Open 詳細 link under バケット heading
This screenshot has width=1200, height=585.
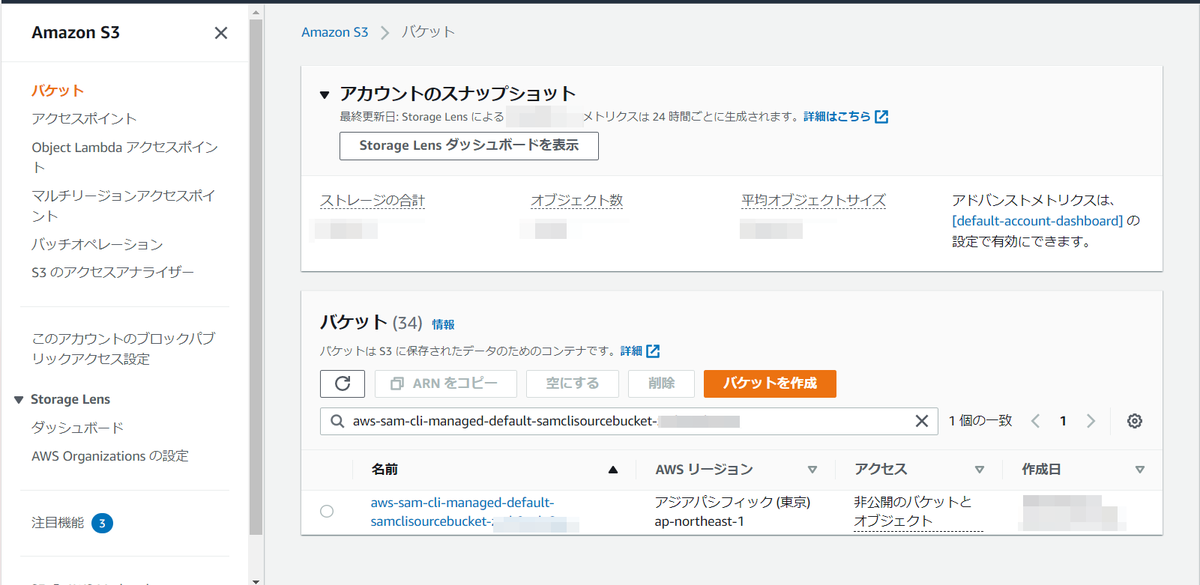point(631,351)
